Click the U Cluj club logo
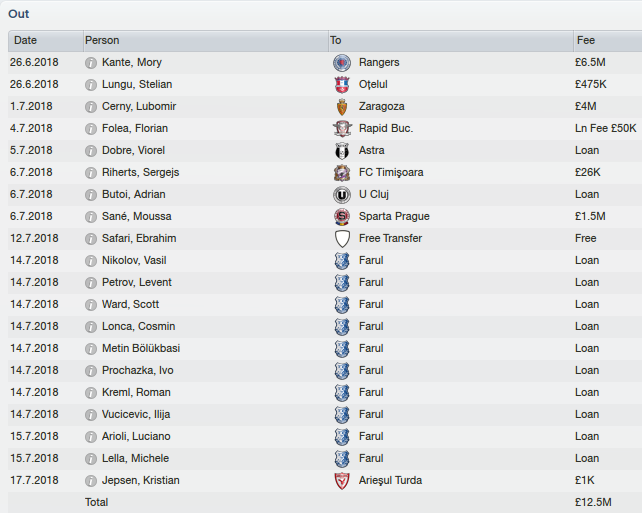Screen dimensions: 642x513 point(342,195)
